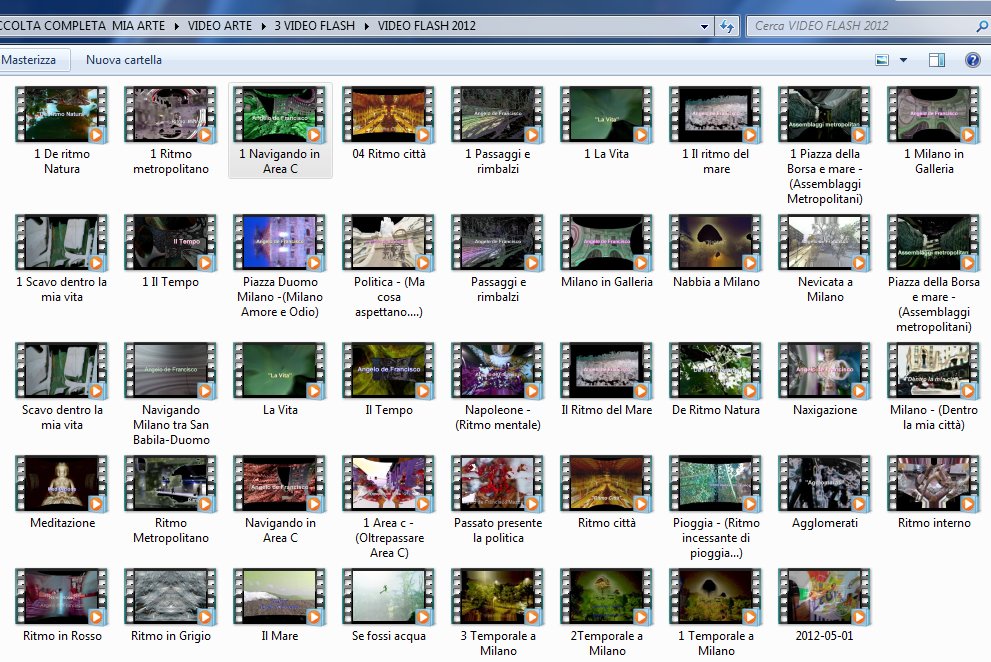Click the search magnifier icon
The width and height of the screenshot is (991, 662).
981,26
